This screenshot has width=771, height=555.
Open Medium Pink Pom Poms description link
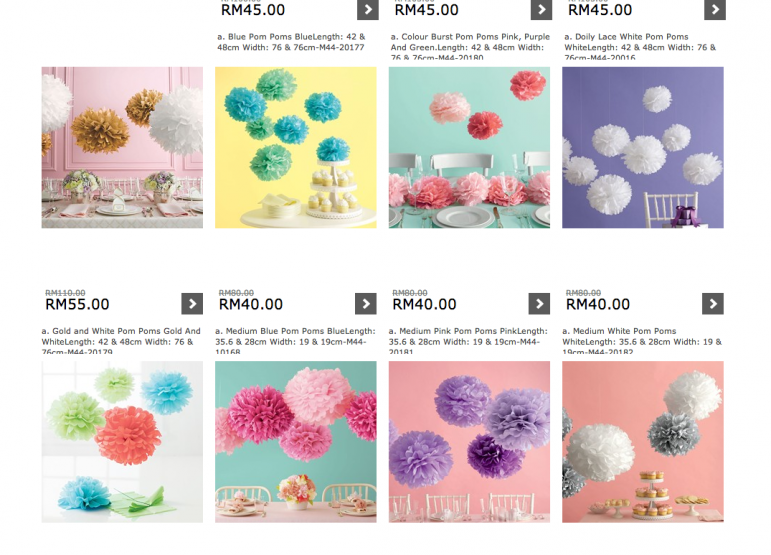(x=468, y=341)
